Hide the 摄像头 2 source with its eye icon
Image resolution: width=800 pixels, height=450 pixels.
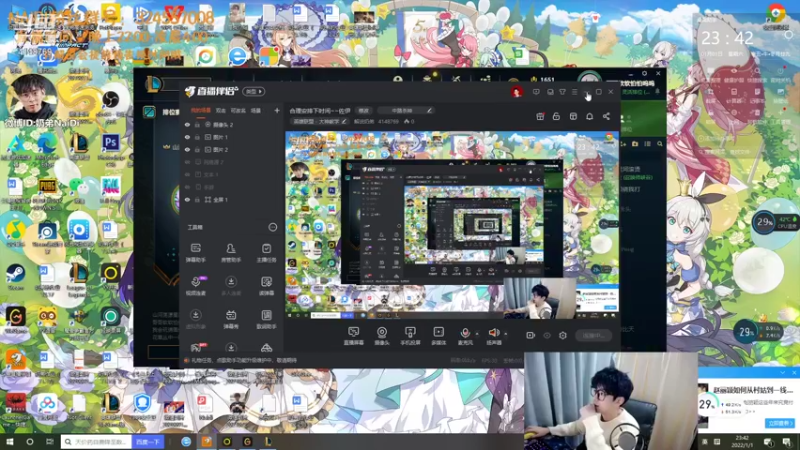pos(187,124)
